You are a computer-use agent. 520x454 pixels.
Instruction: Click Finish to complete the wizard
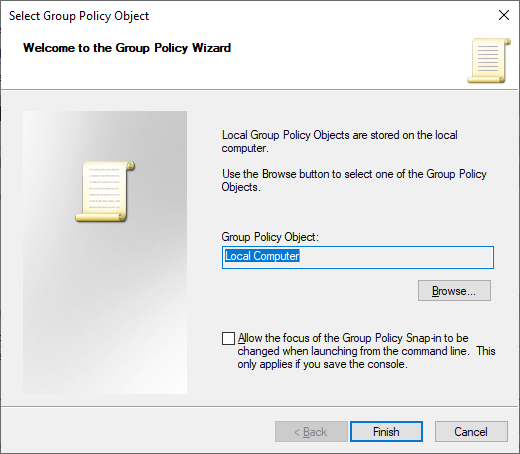pos(386,432)
